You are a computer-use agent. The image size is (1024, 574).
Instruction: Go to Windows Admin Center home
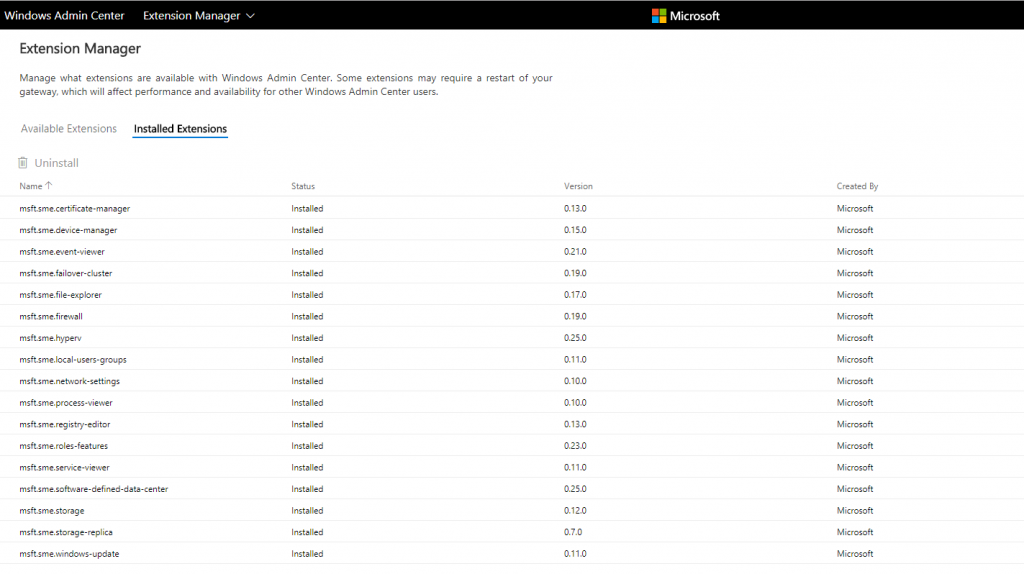pos(64,16)
